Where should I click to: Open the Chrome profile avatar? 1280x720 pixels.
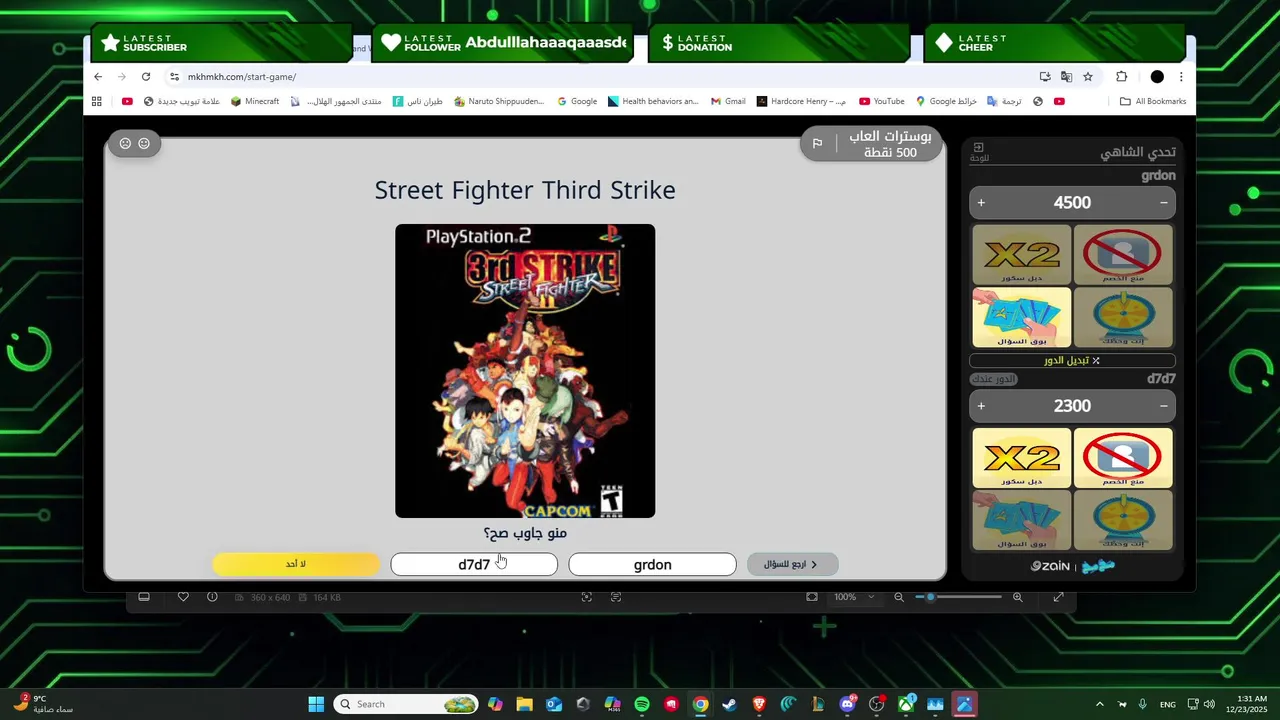1157,77
